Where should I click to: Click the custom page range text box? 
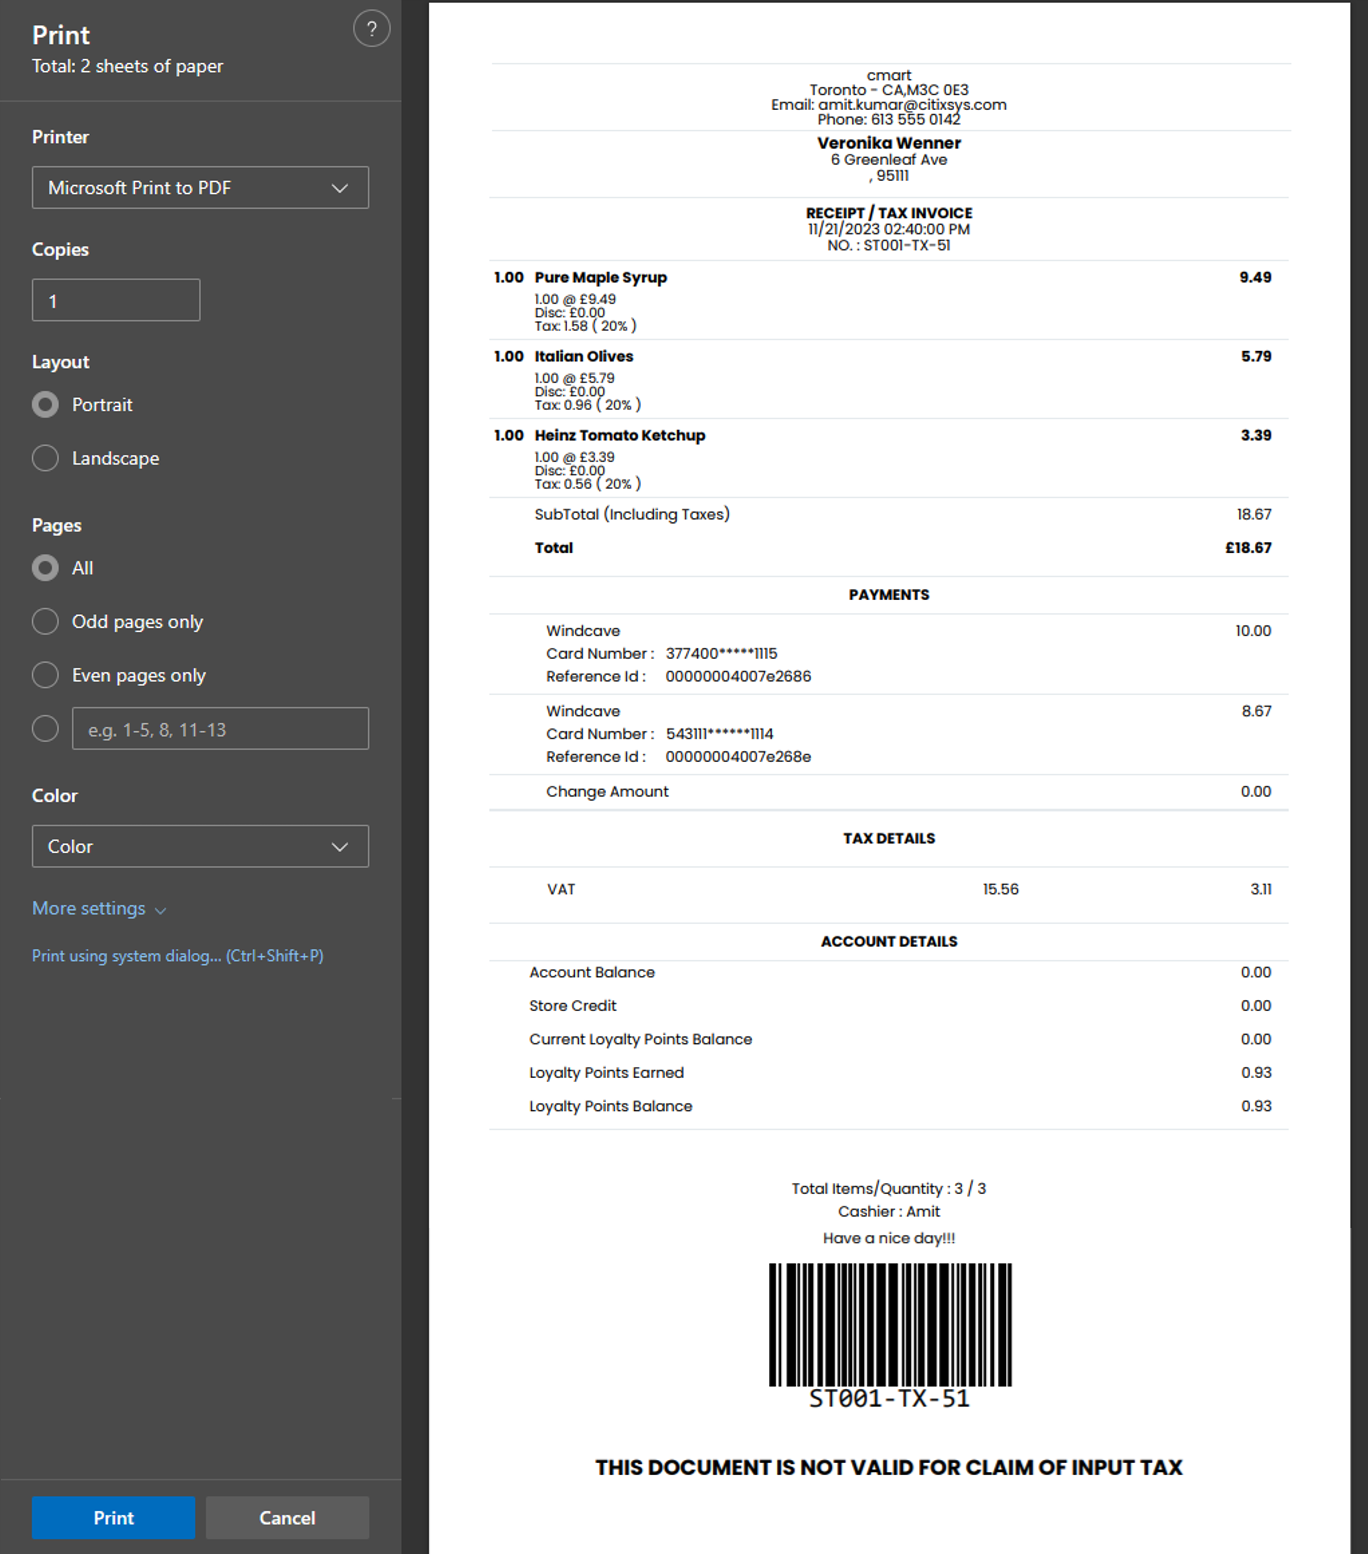pos(220,729)
